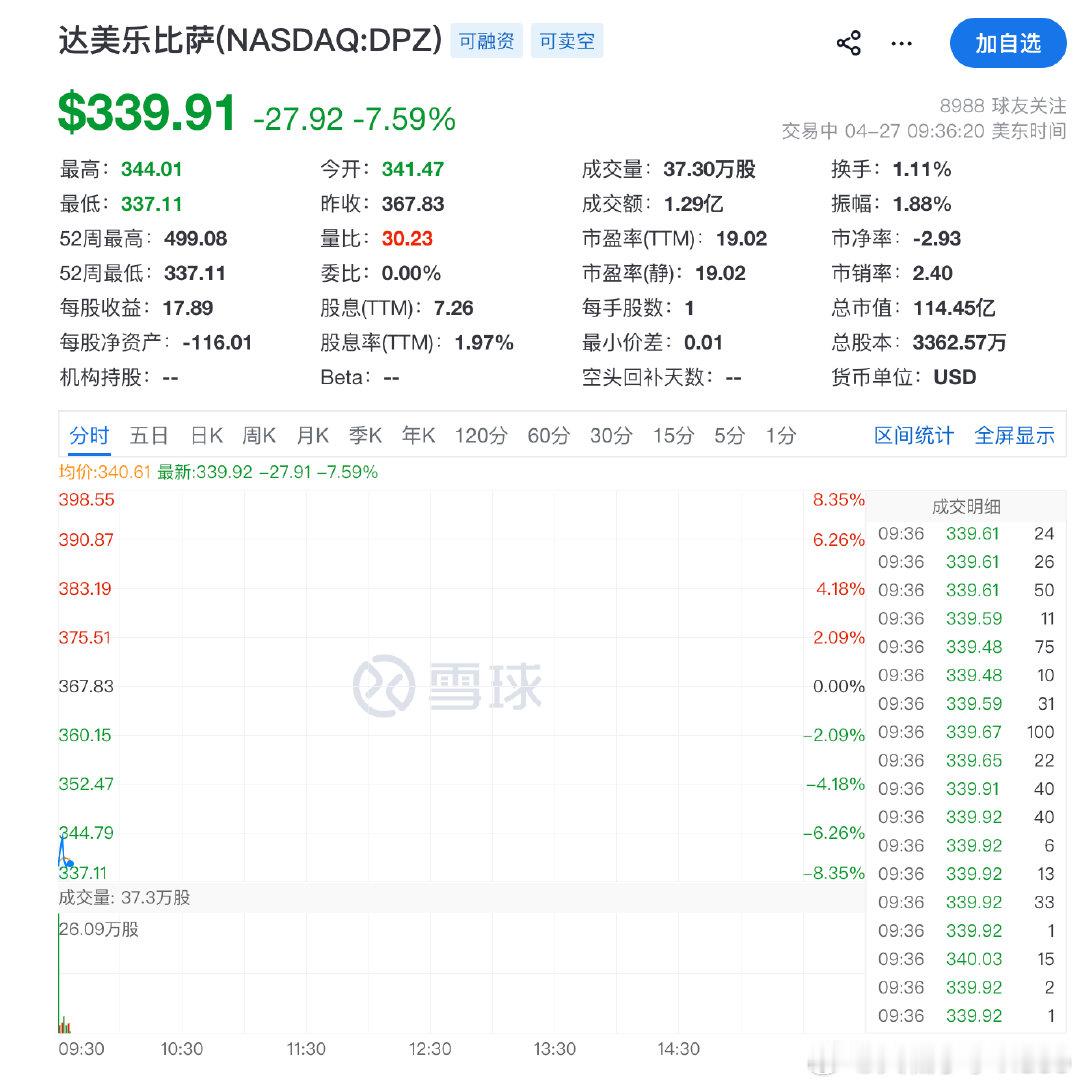Open the three-dots more options menu
Viewport: 1080px width, 1086px height.
coord(901,44)
